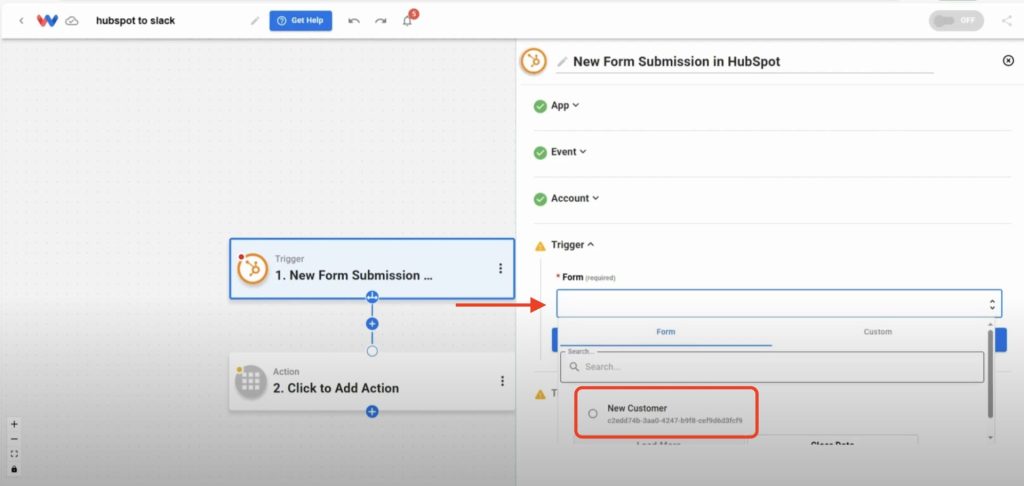1024x486 pixels.
Task: Zoom out on the canvas
Action: pos(14,439)
